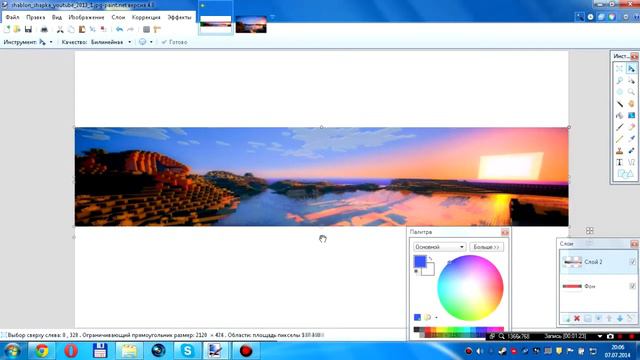The height and width of the screenshot is (360, 640).
Task: Select the Pan hand tool
Action: click(631, 104)
